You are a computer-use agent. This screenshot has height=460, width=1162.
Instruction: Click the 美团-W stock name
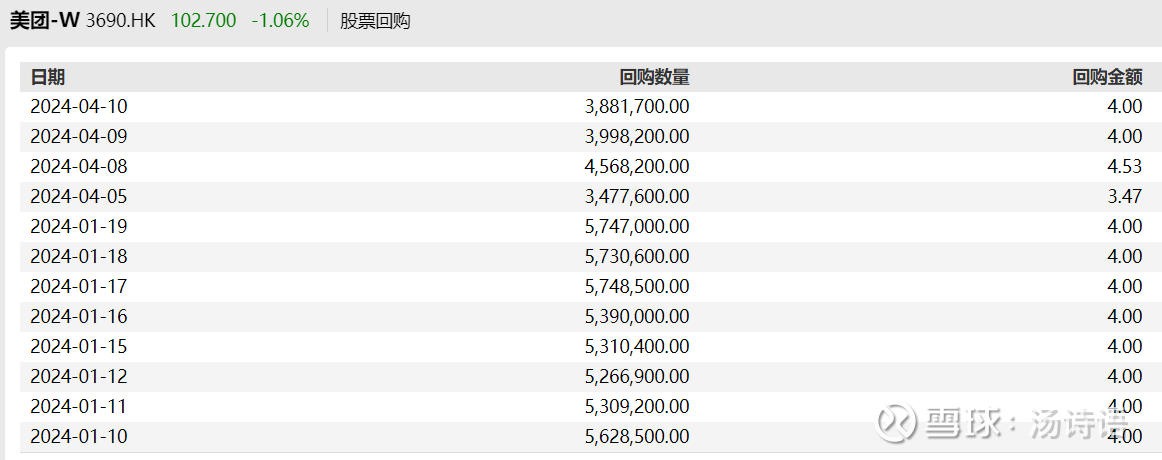pyautogui.click(x=44, y=21)
